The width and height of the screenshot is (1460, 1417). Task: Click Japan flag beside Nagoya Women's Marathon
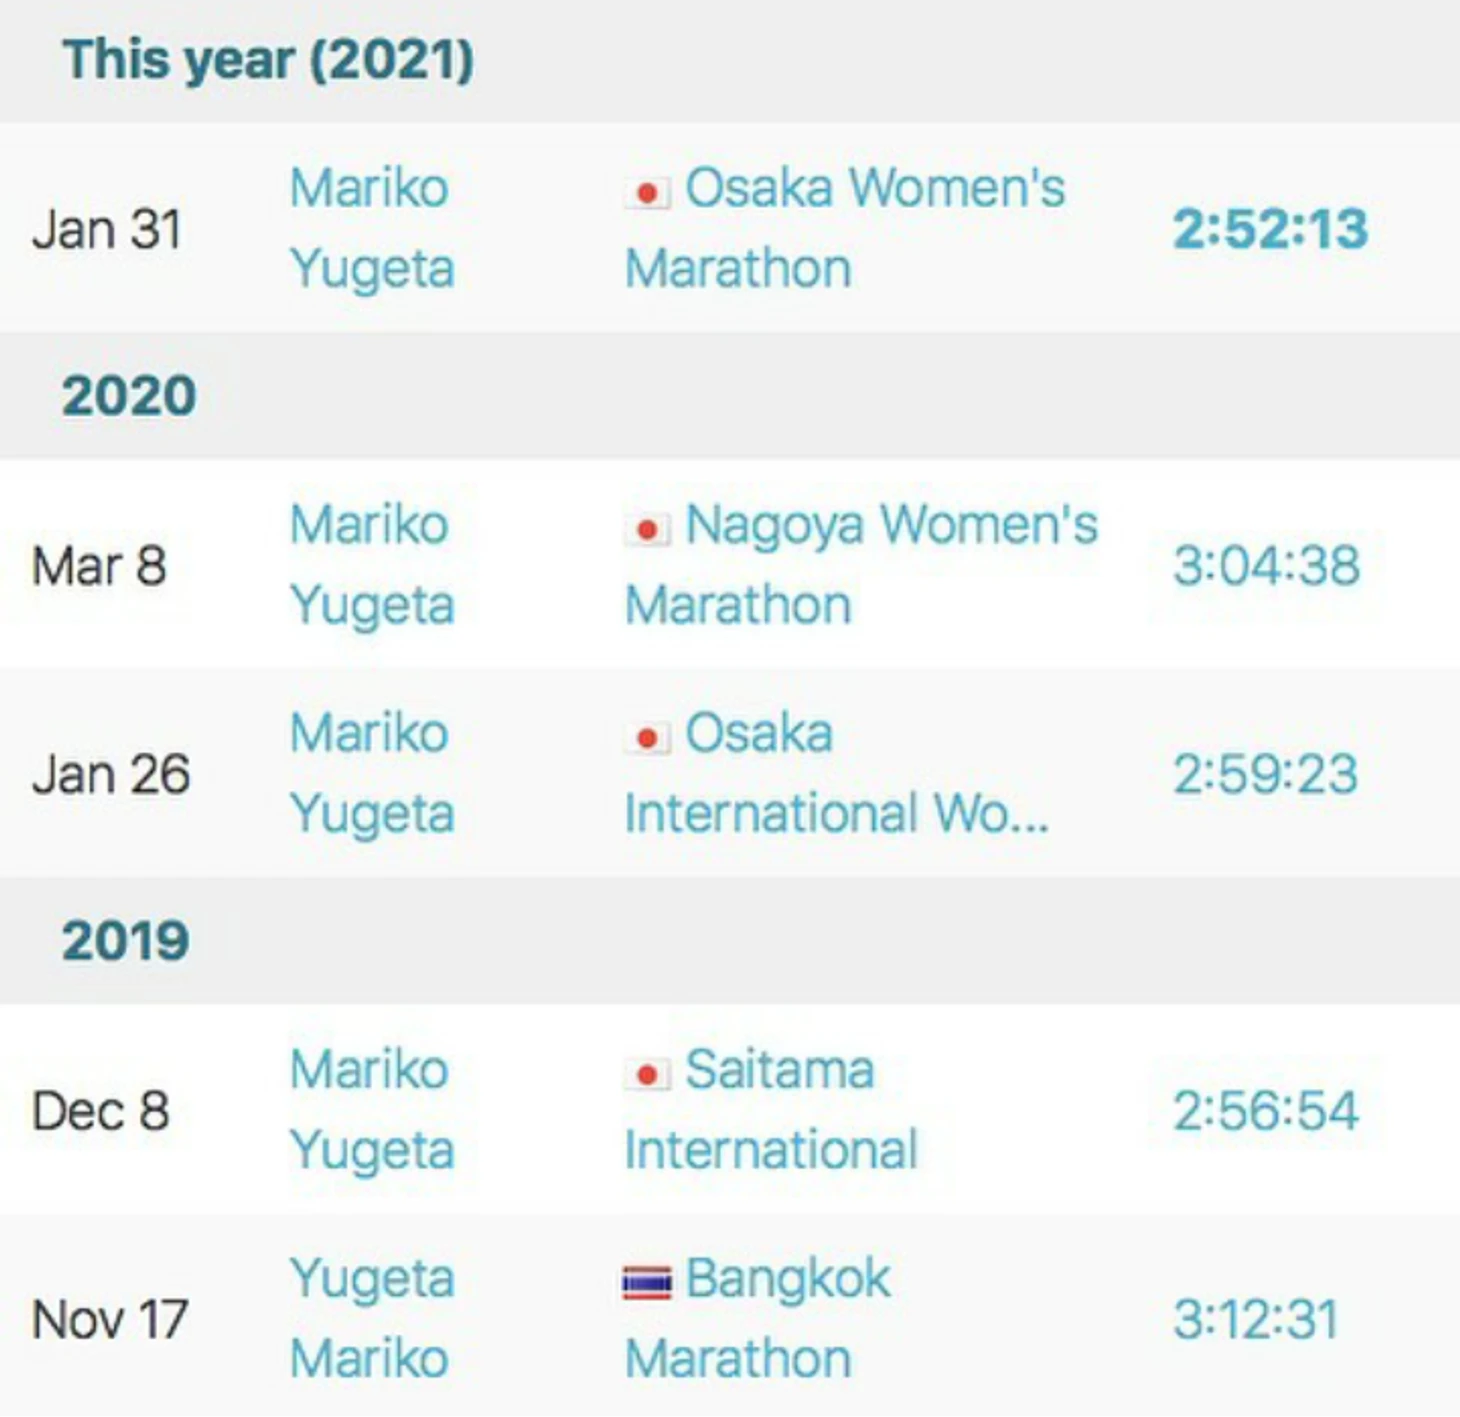pyautogui.click(x=647, y=529)
